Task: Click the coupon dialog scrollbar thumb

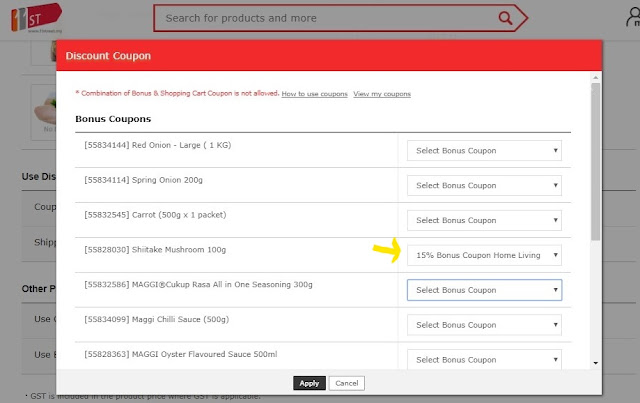Action: tap(596, 162)
